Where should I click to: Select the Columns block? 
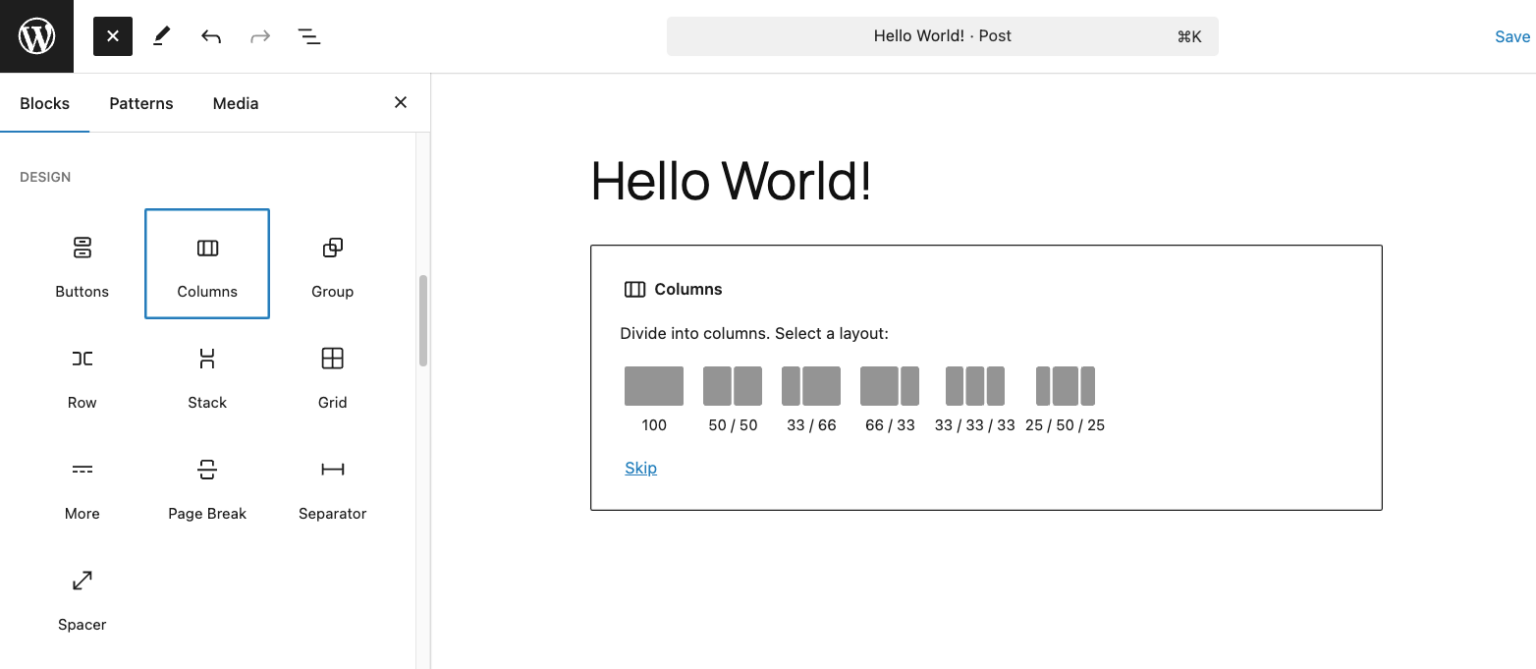[x=207, y=264]
